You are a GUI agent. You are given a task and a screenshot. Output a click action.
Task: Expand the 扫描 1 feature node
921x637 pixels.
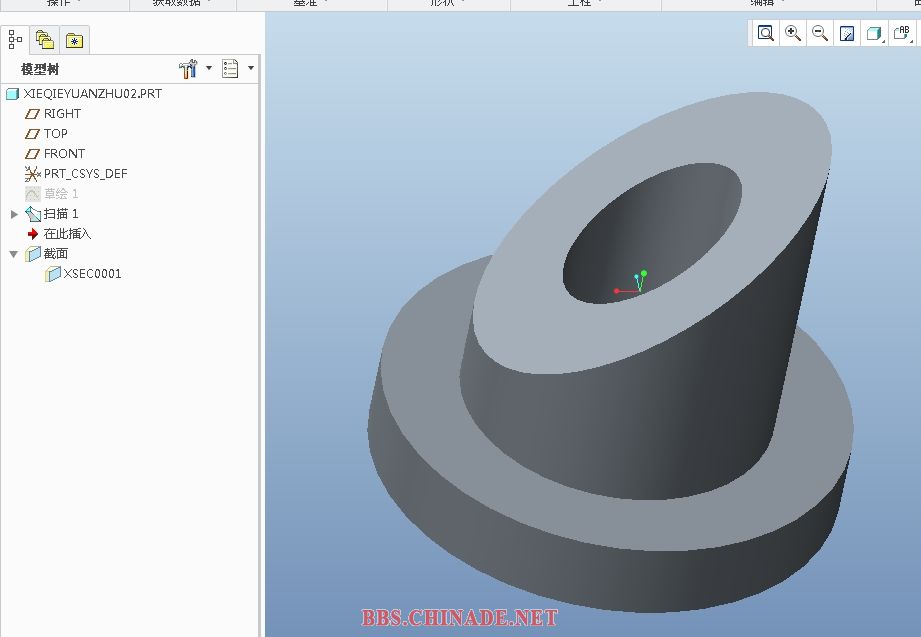[x=14, y=214]
